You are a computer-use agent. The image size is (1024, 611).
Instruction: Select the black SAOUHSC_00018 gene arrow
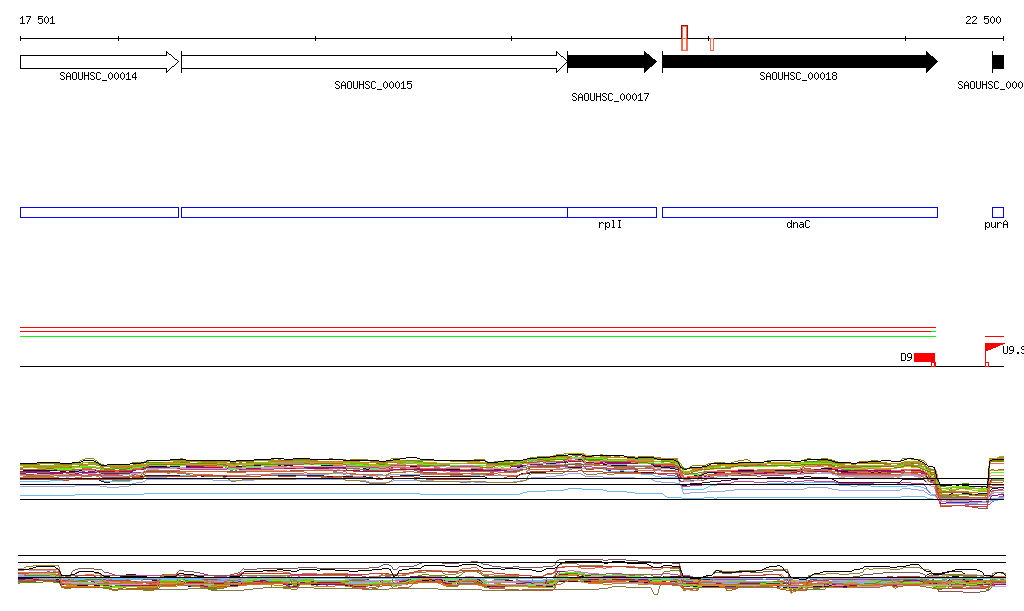point(799,62)
